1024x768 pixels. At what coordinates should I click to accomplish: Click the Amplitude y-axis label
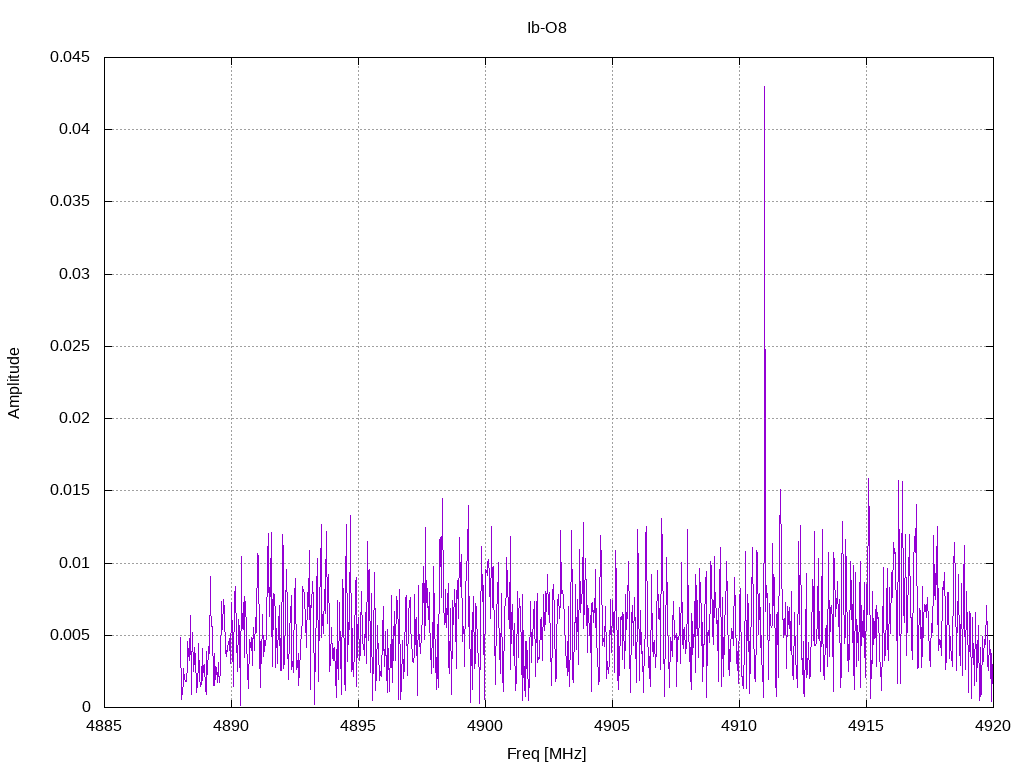[x=14, y=383]
